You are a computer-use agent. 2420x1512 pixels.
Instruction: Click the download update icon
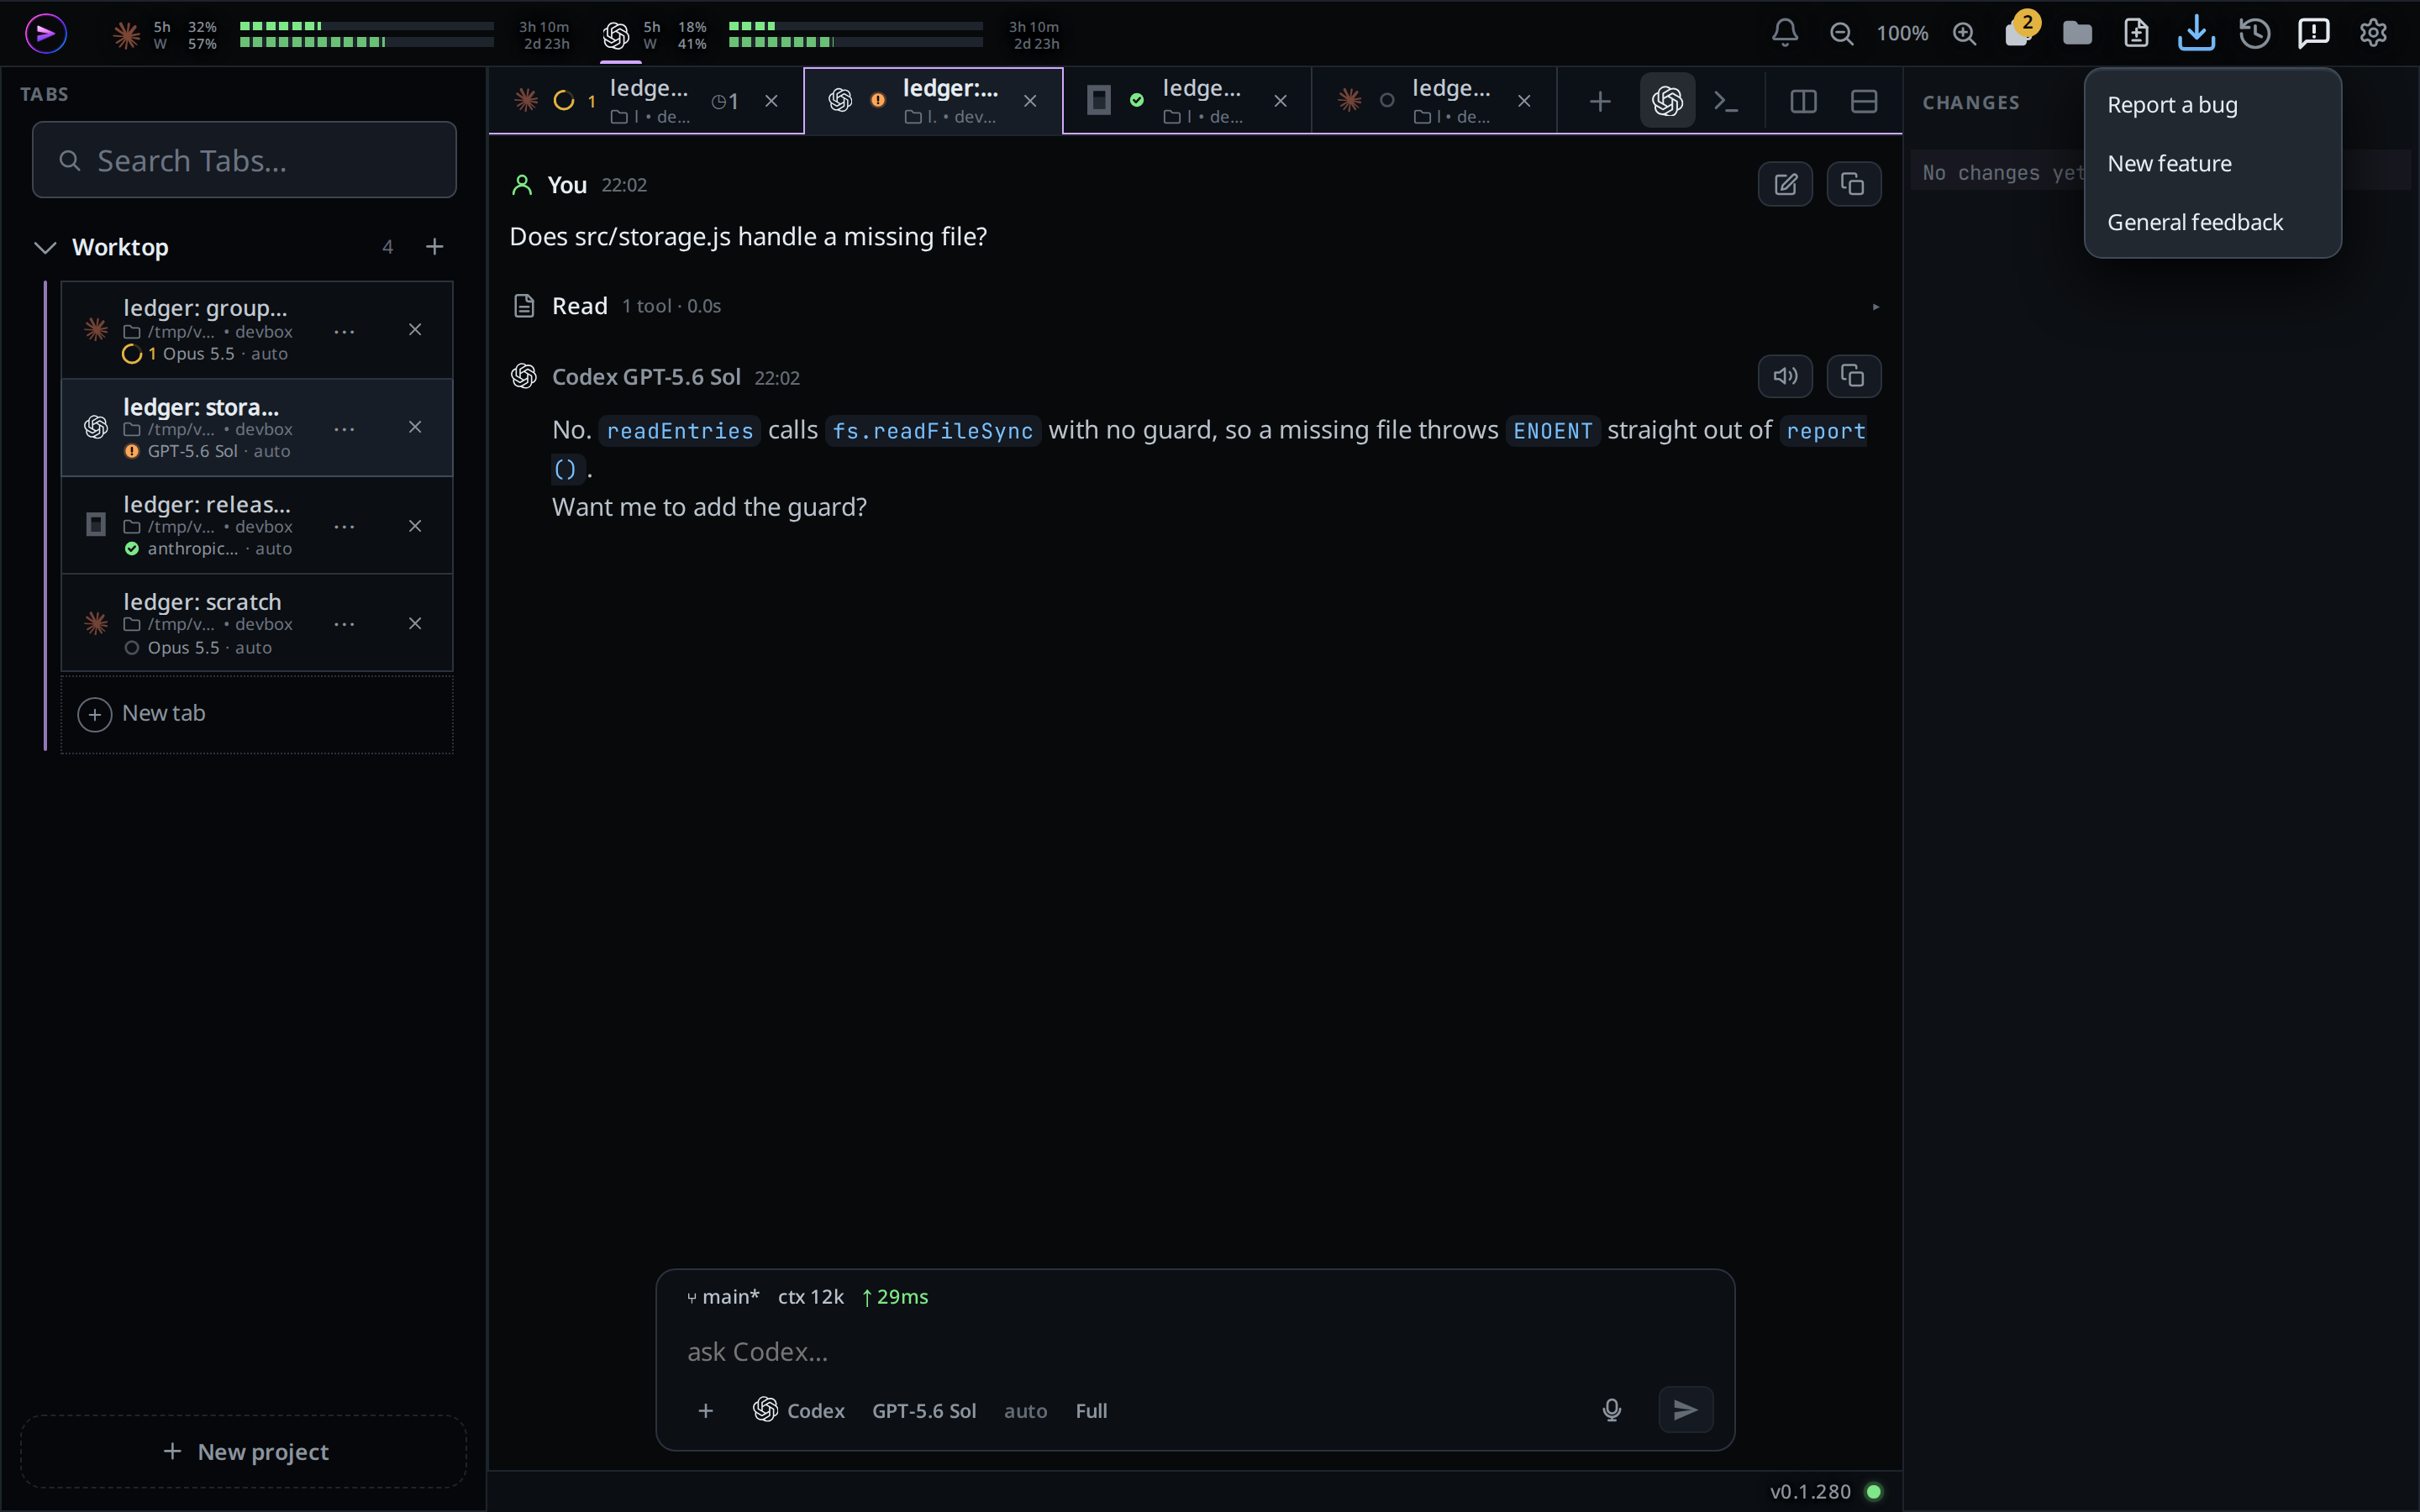click(2196, 33)
